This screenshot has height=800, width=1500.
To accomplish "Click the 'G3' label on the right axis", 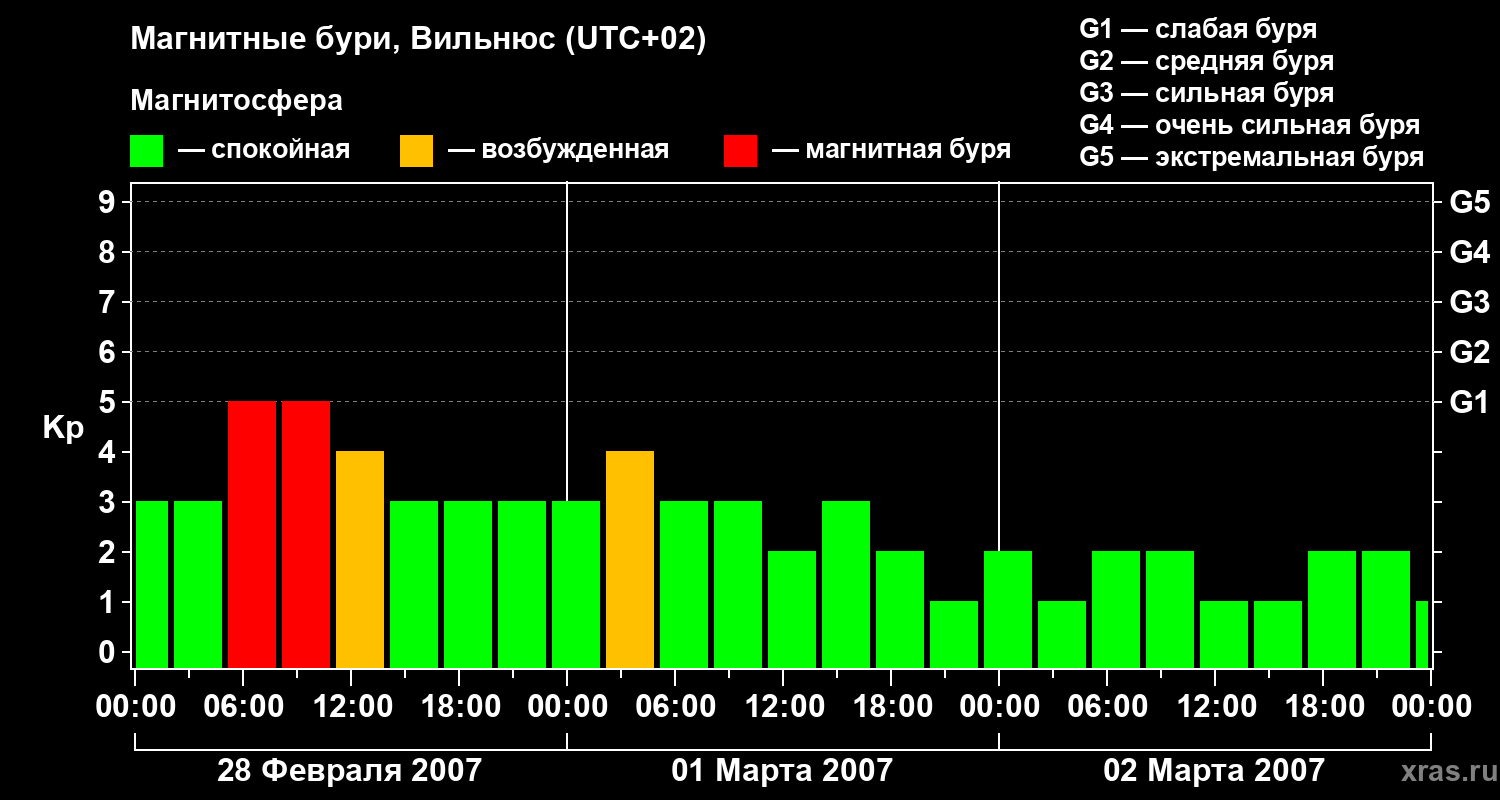I will tap(1469, 303).
